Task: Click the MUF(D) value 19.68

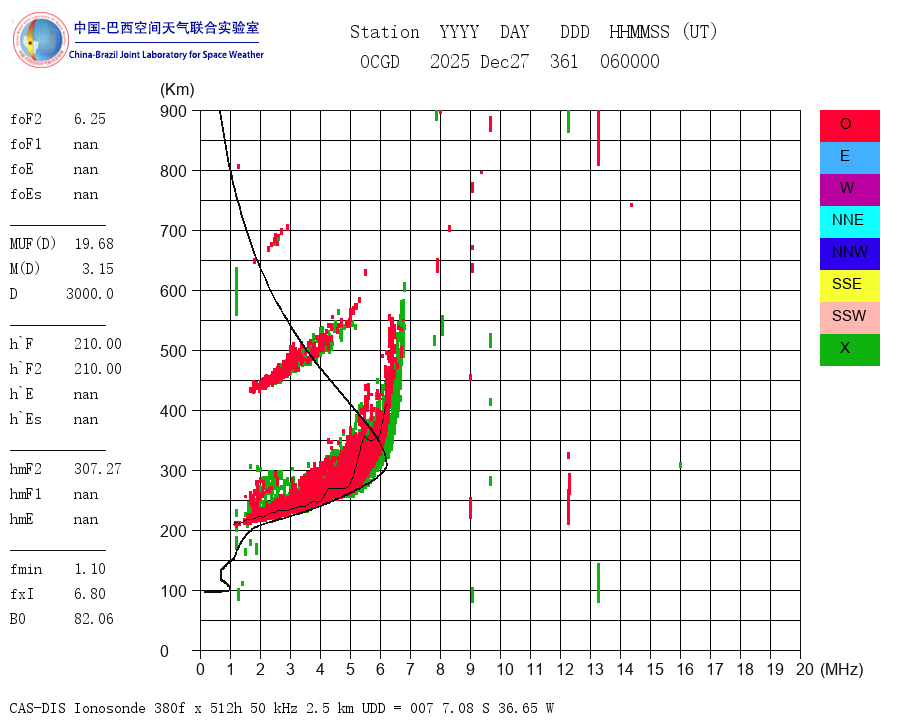Action: click(94, 244)
